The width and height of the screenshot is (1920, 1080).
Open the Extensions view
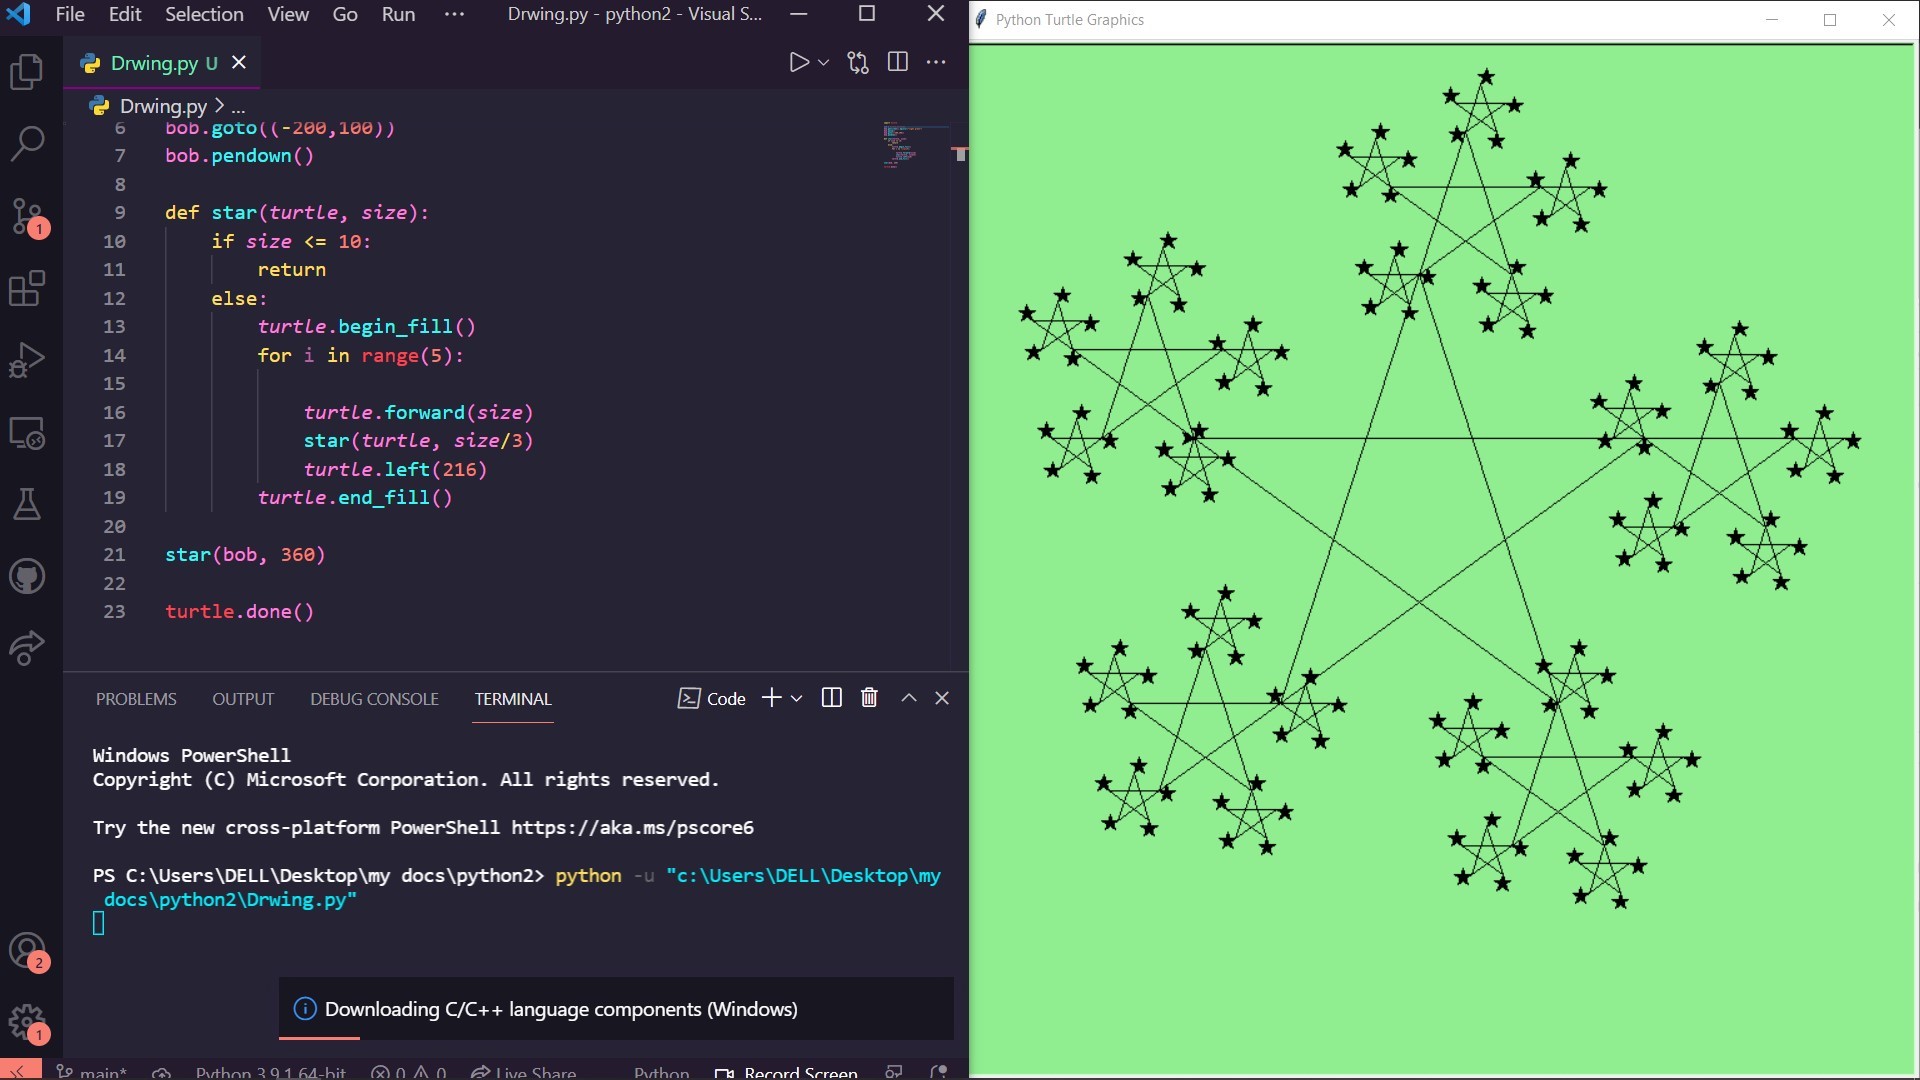click(x=27, y=288)
